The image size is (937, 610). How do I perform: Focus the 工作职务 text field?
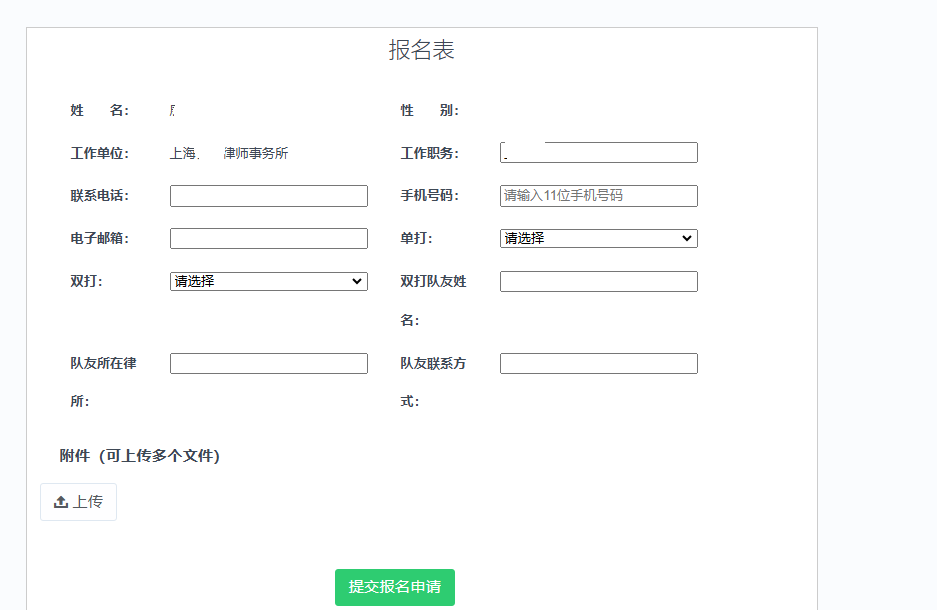click(x=598, y=153)
